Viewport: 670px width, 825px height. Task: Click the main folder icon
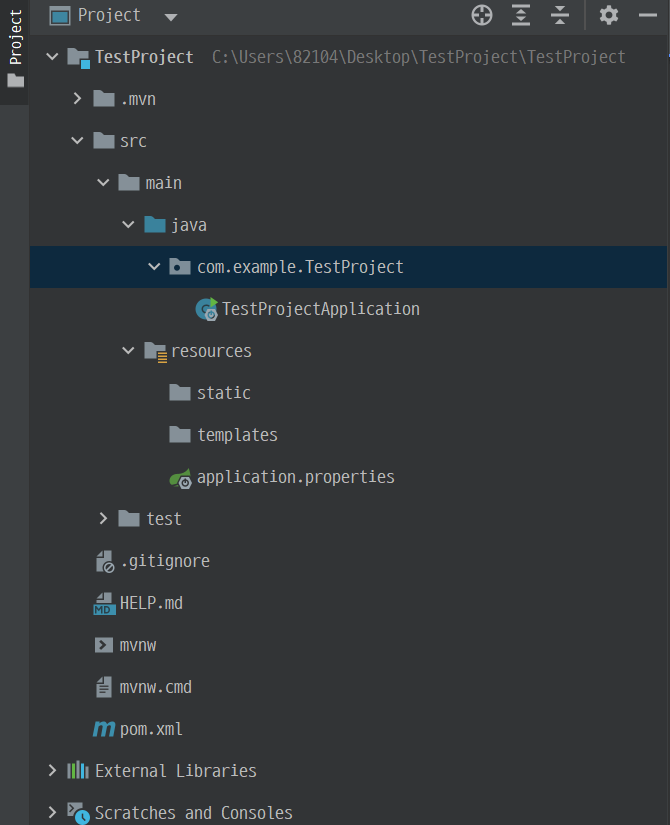tap(129, 183)
